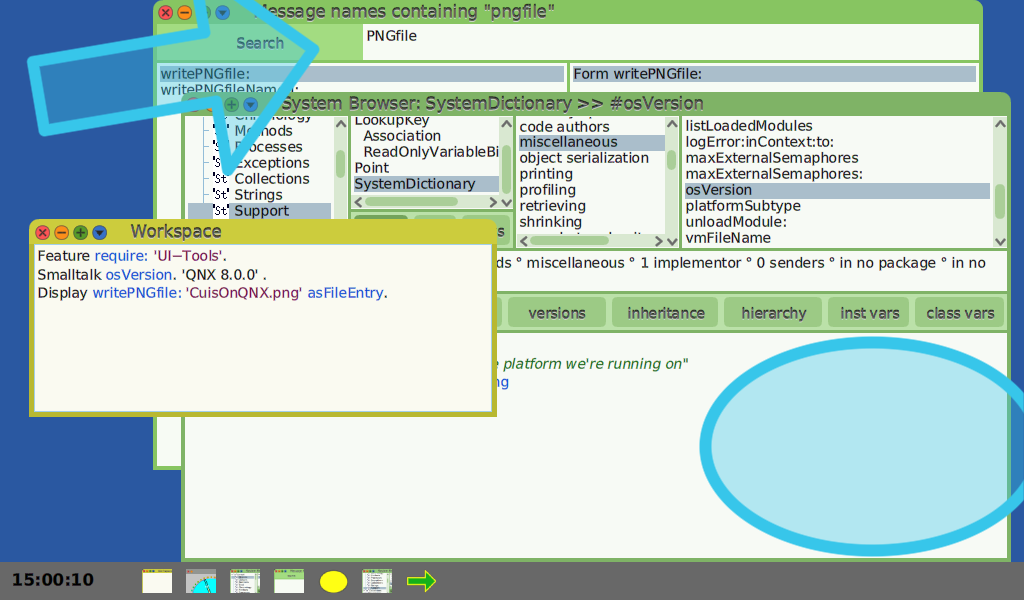The image size is (1024, 600).
Task: Expand the Workspace window with green button
Action: pyautogui.click(x=80, y=232)
